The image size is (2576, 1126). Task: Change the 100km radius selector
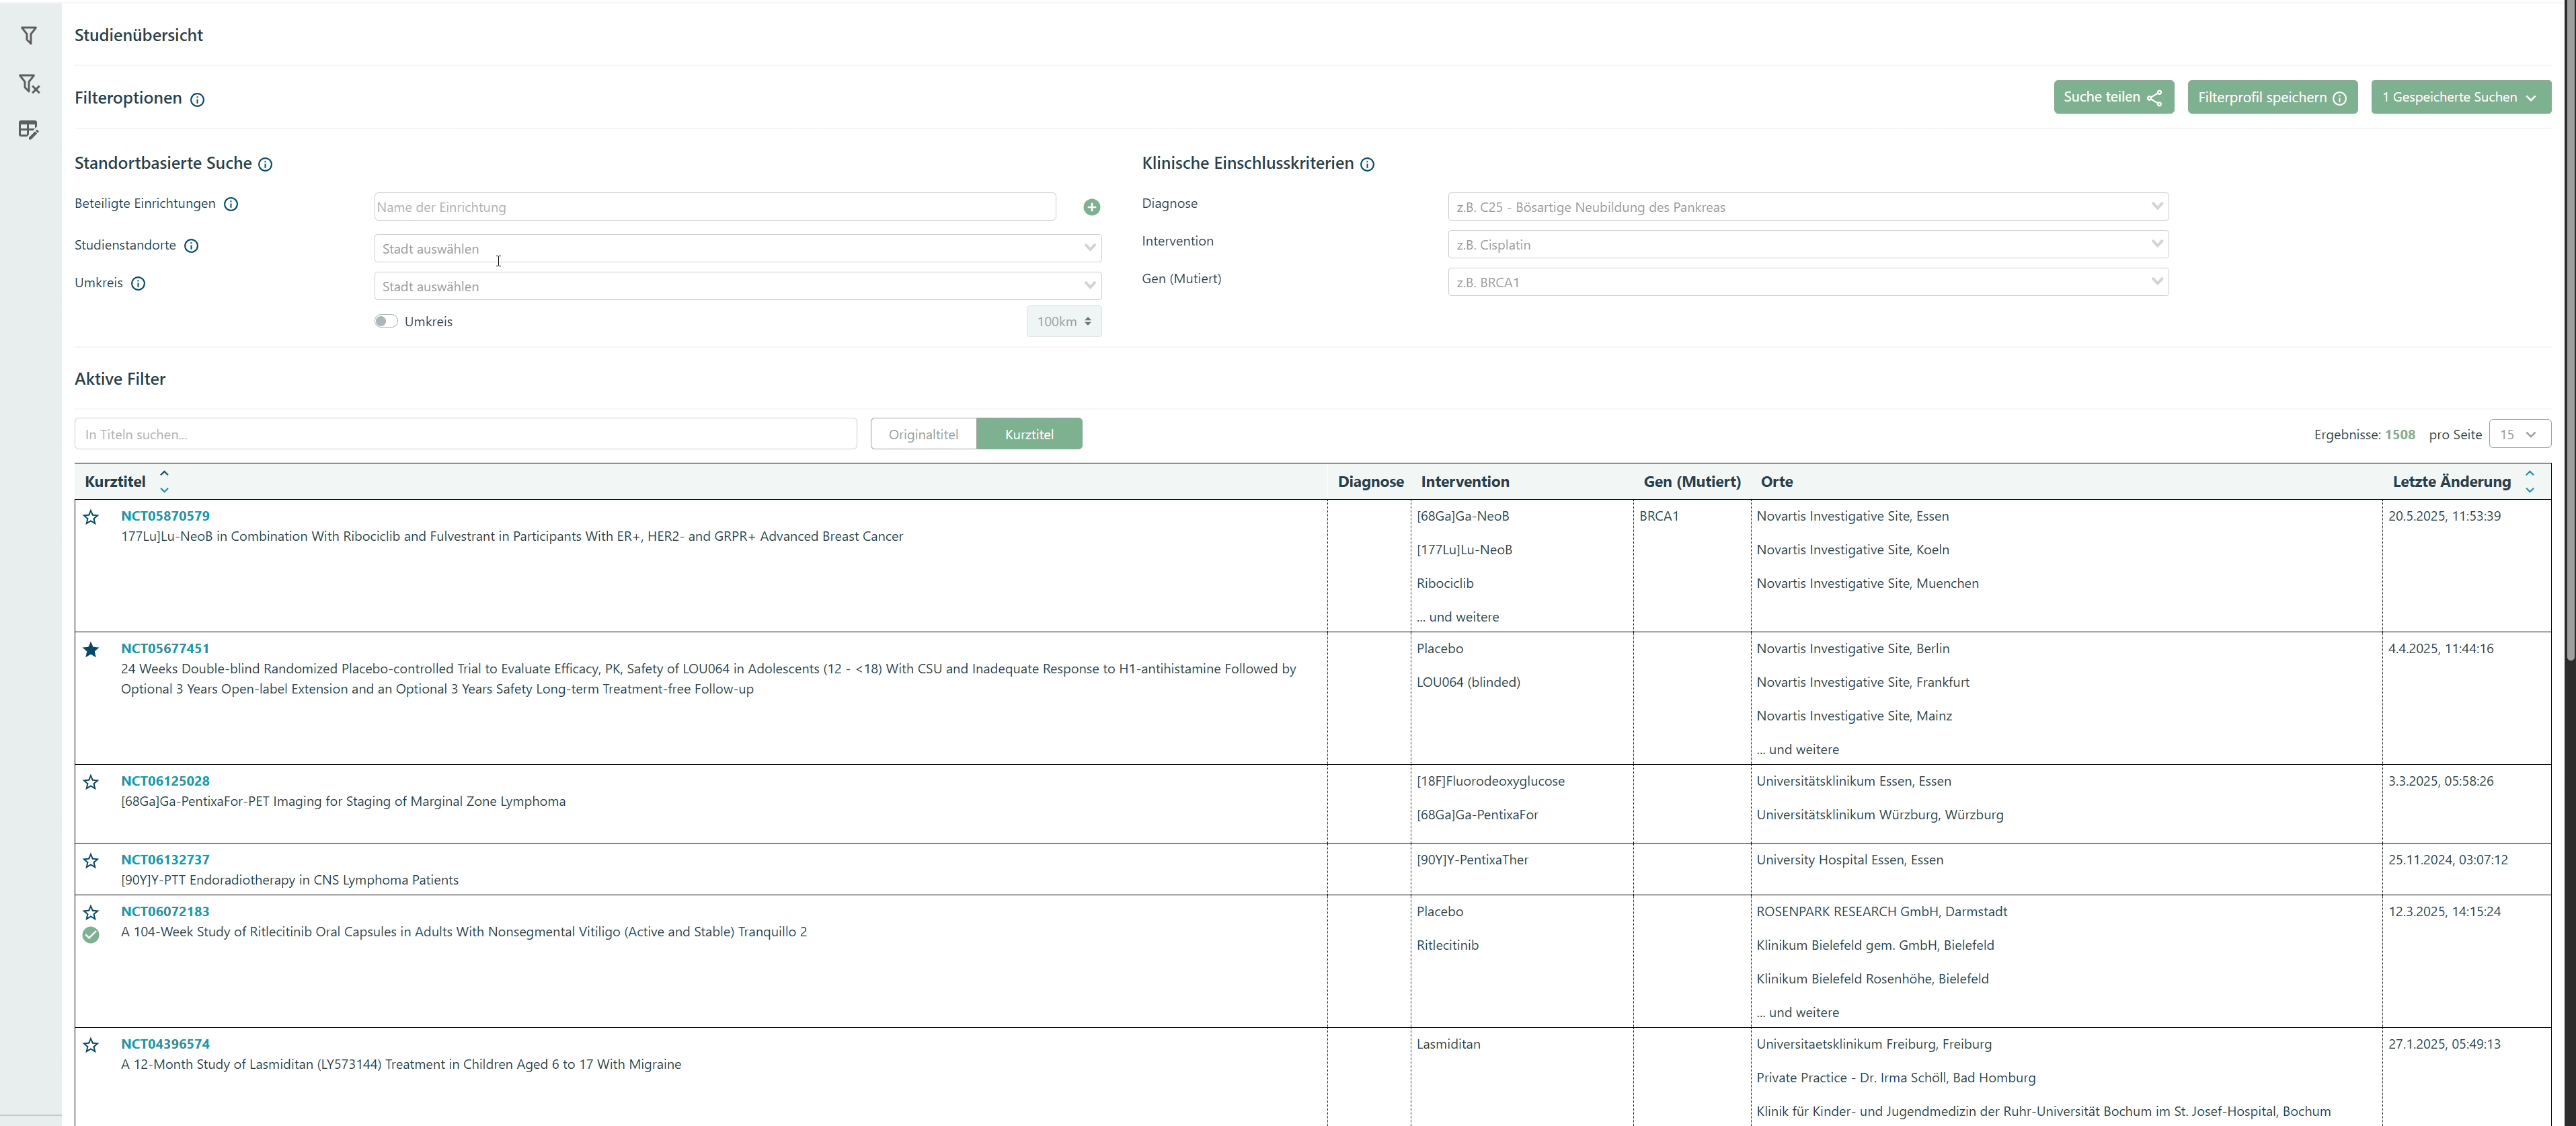tap(1064, 321)
